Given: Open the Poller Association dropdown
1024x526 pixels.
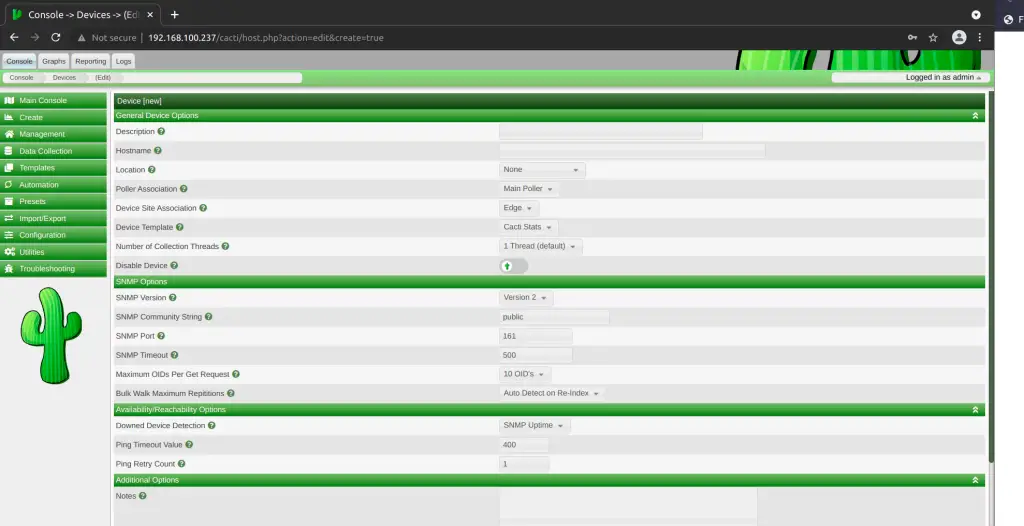Looking at the screenshot, I should pos(529,189).
